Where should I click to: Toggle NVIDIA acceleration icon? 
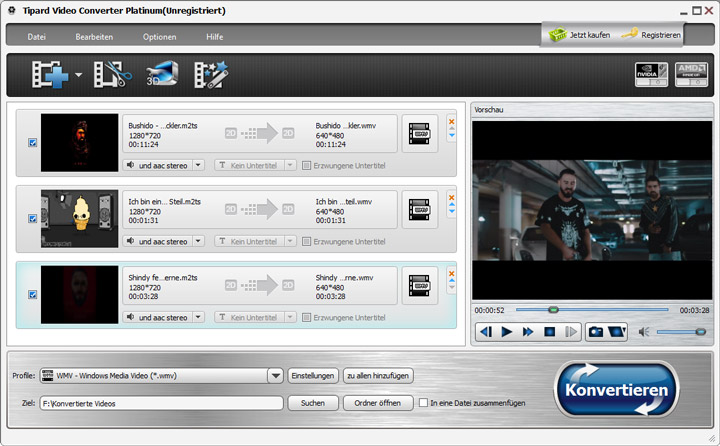click(x=651, y=74)
